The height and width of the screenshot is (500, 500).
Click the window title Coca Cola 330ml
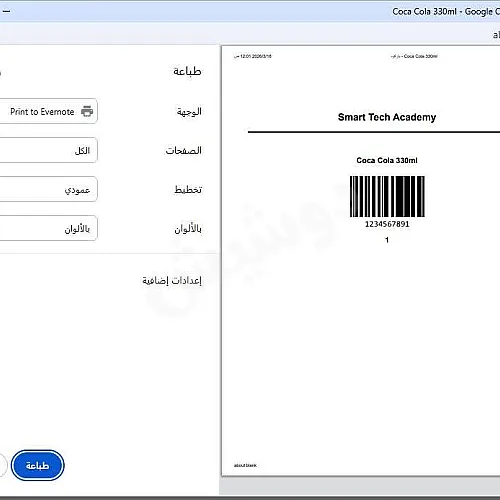[x=424, y=12]
